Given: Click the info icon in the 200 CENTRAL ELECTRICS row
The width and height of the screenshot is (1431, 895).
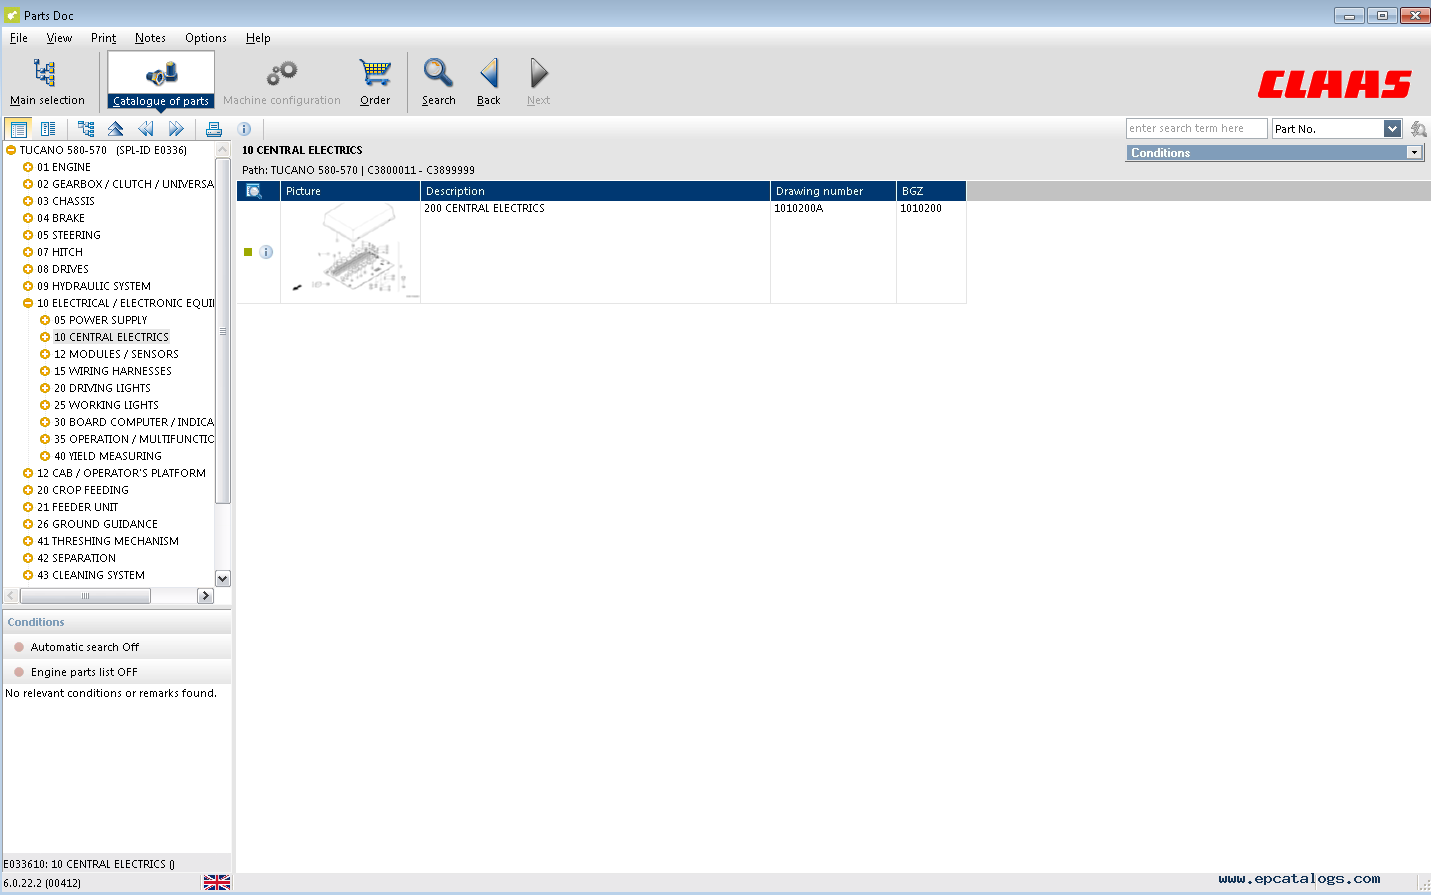Looking at the screenshot, I should point(266,252).
